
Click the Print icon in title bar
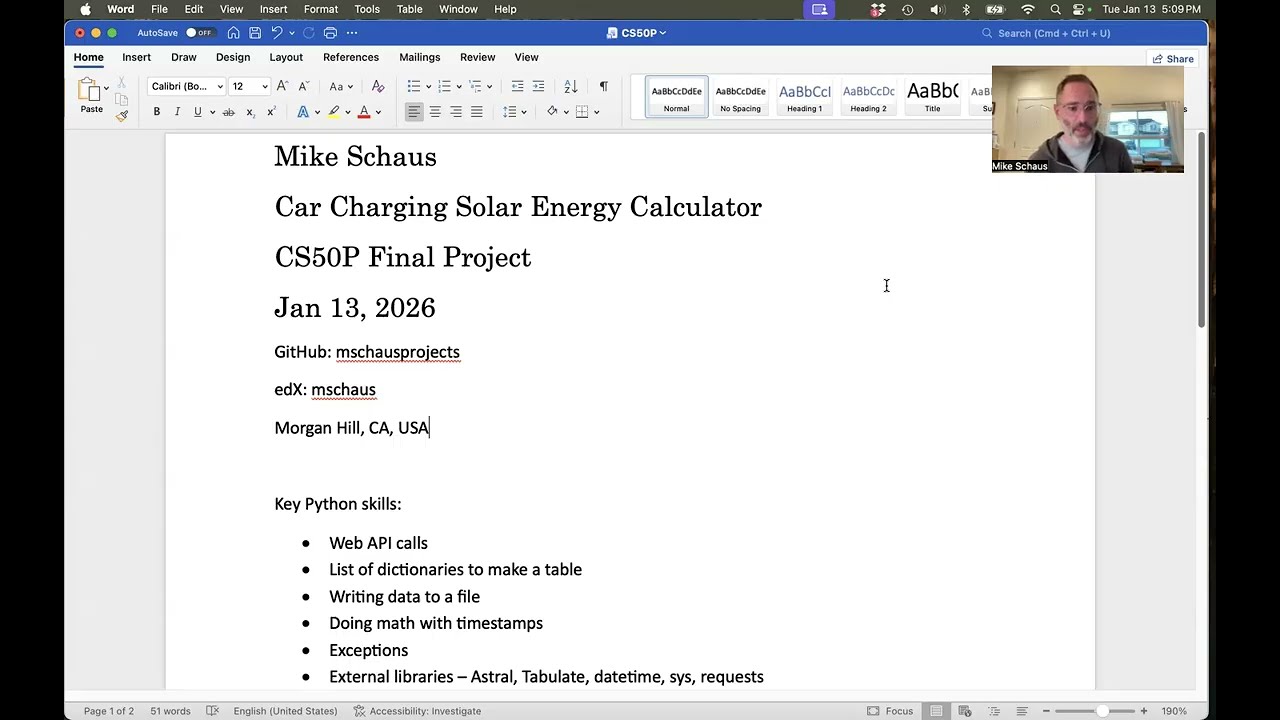pyautogui.click(x=330, y=33)
